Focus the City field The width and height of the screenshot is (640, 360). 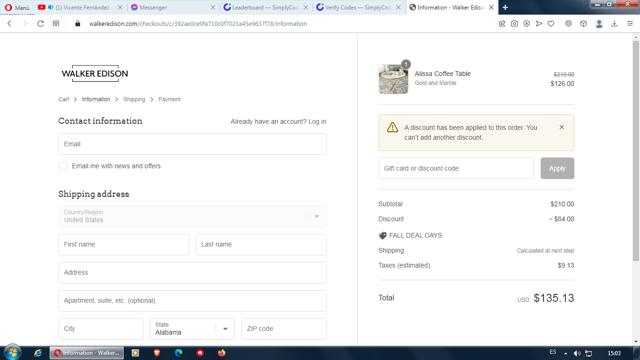point(101,329)
